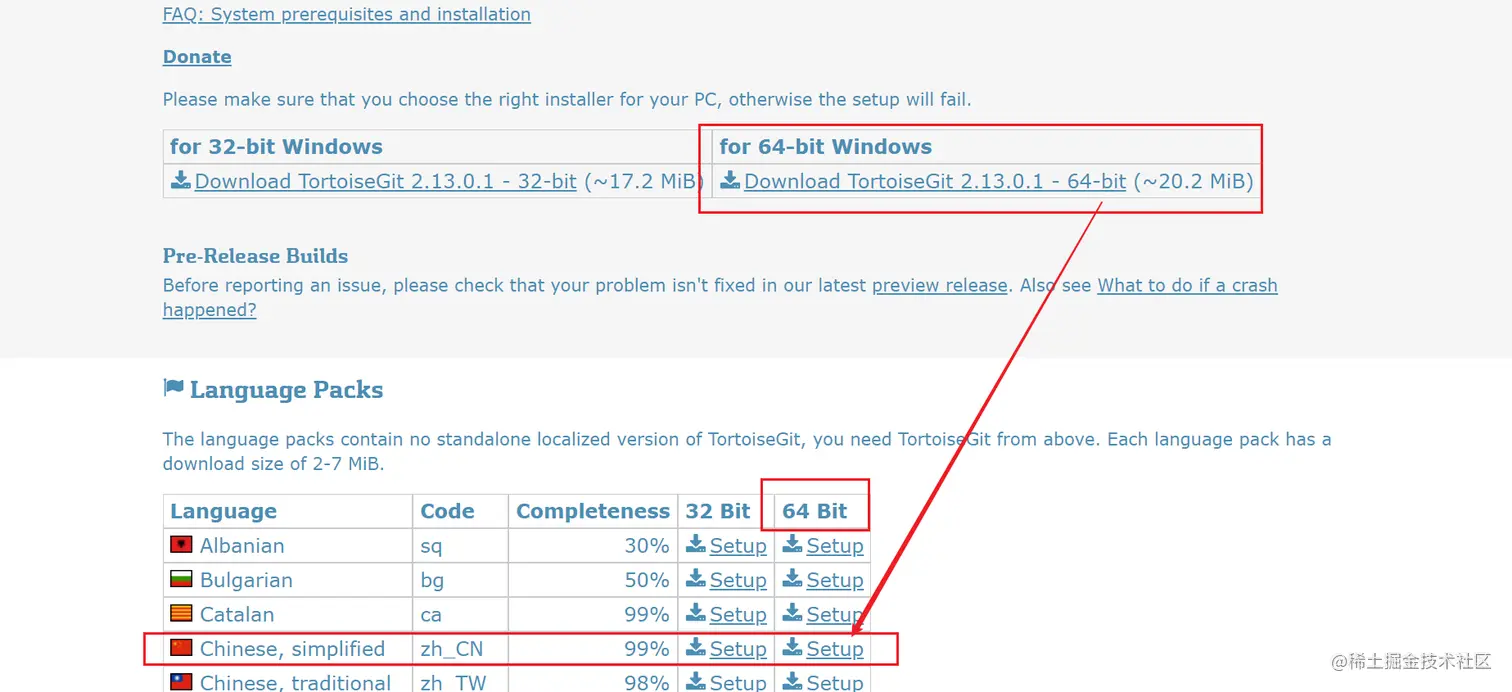1512x692 pixels.
Task: Click the Albanian language name
Action: (x=242, y=546)
